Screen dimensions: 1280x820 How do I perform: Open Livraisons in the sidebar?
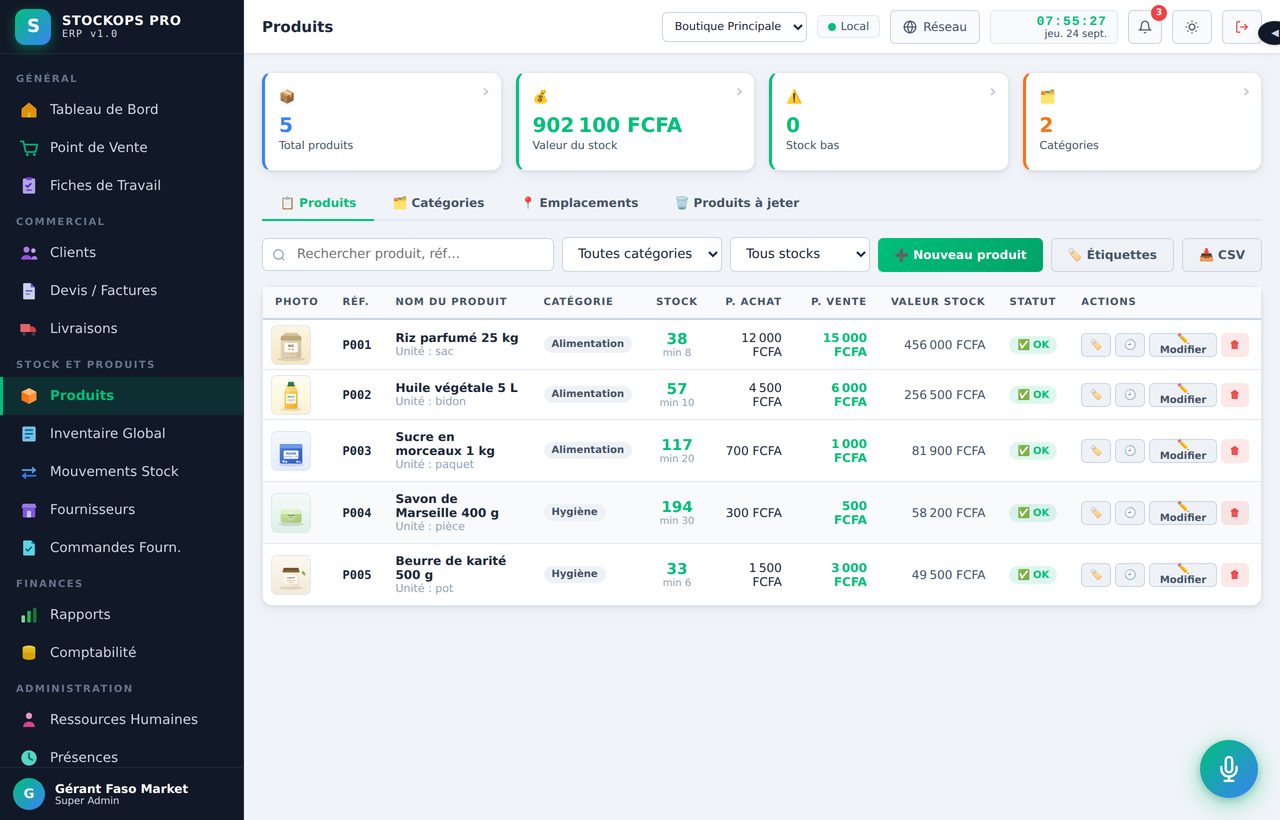click(122, 329)
